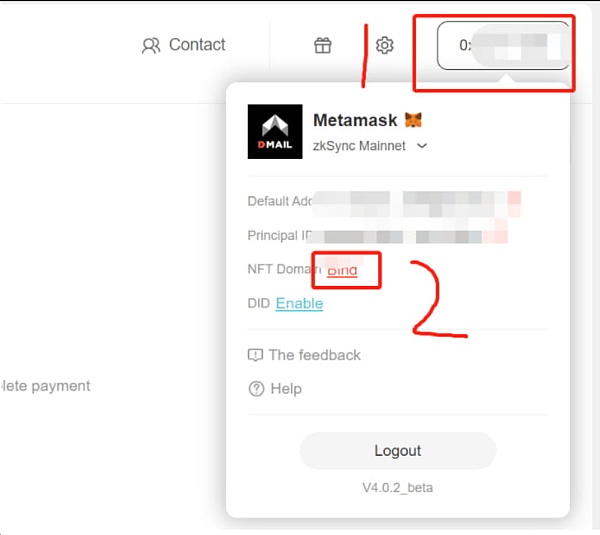Click the Principal ID value

[x=408, y=236]
